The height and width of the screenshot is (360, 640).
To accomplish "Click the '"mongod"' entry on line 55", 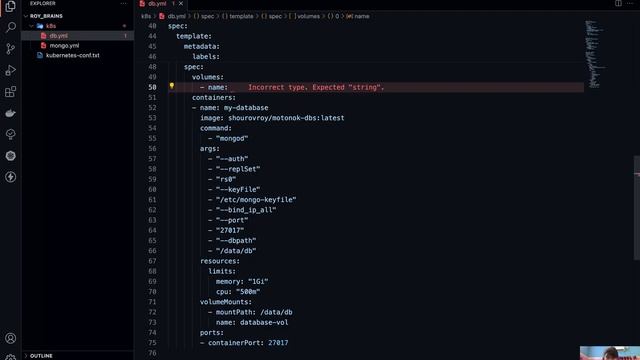I will [x=232, y=138].
